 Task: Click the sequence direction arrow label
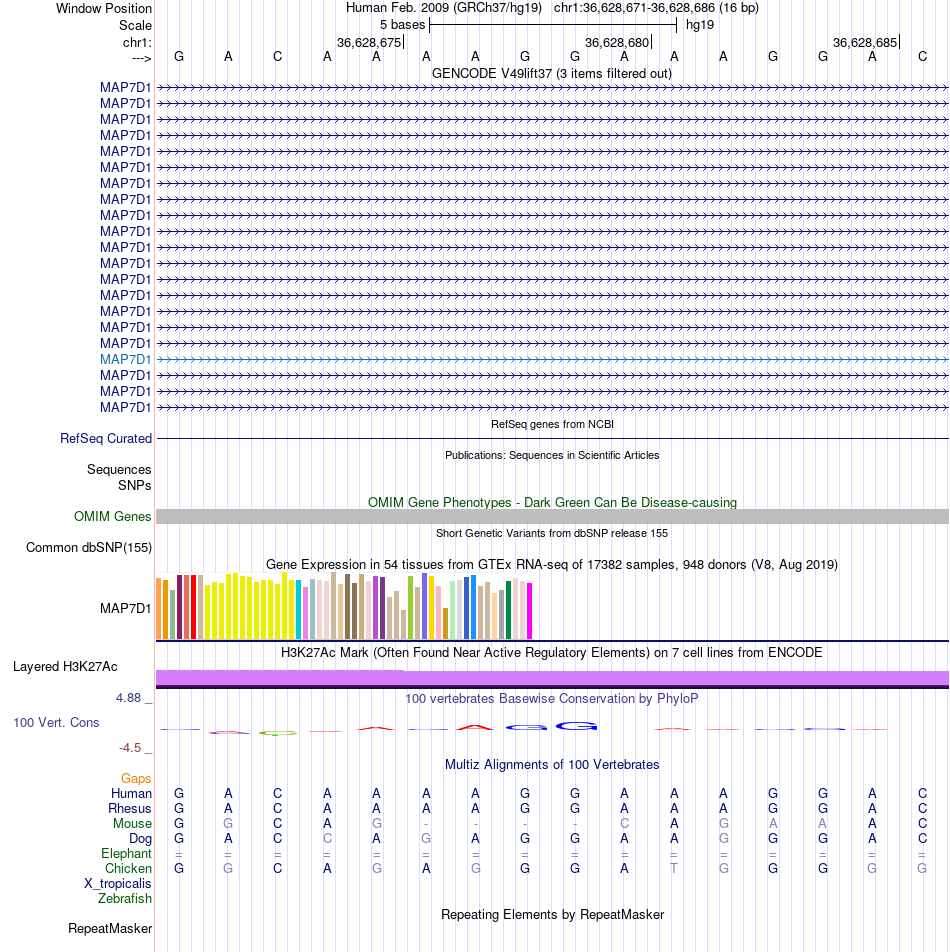tap(141, 58)
